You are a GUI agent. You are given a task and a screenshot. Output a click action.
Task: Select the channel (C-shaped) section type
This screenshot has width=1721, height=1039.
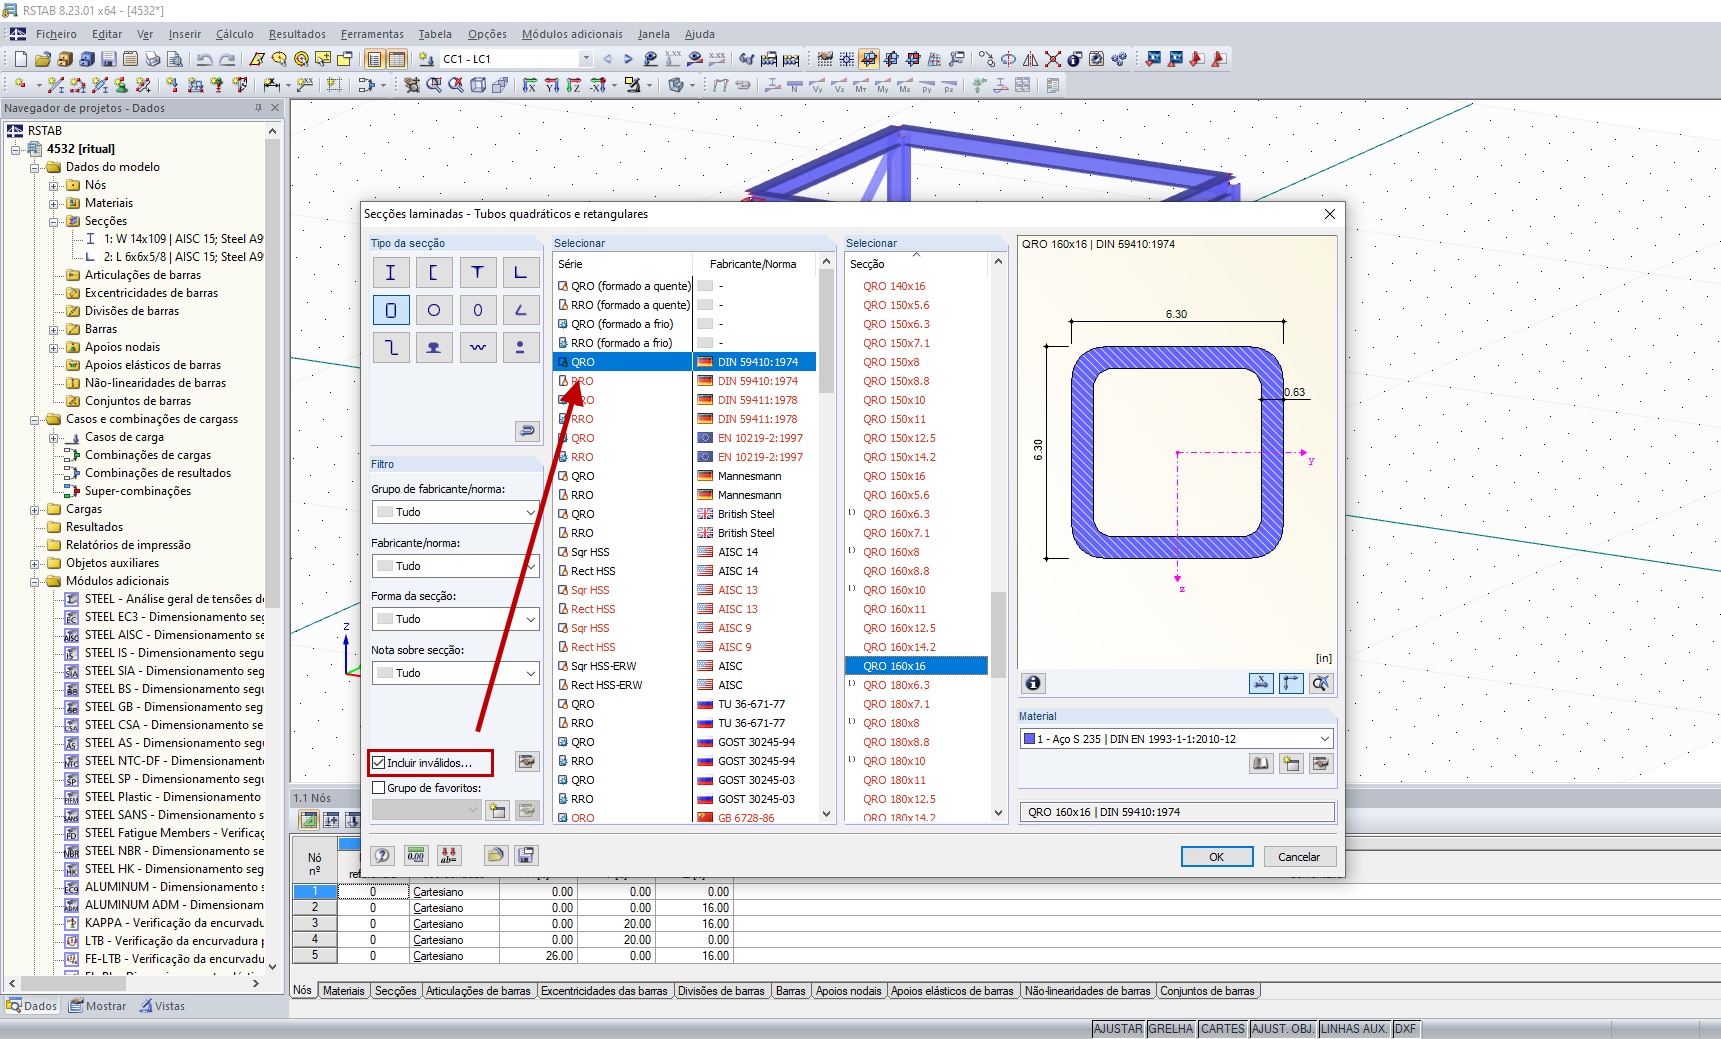click(434, 272)
